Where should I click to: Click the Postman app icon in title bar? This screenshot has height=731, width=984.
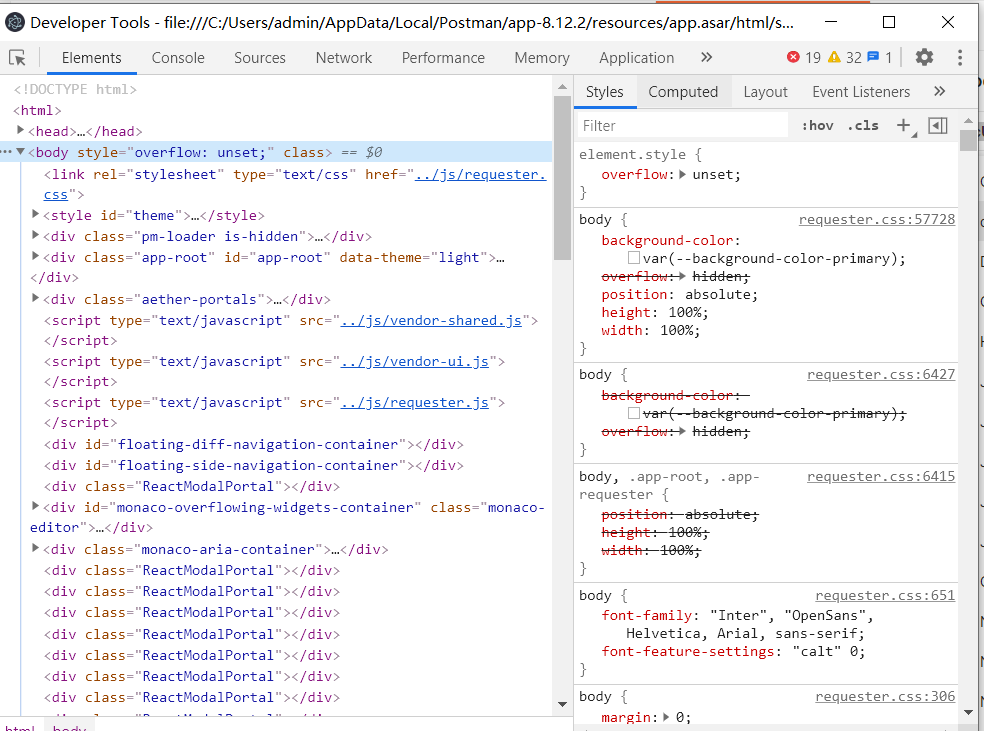(x=14, y=23)
